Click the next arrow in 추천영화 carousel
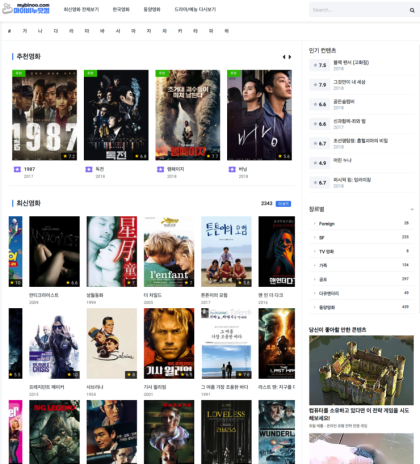The height and width of the screenshot is (464, 420). point(290,57)
